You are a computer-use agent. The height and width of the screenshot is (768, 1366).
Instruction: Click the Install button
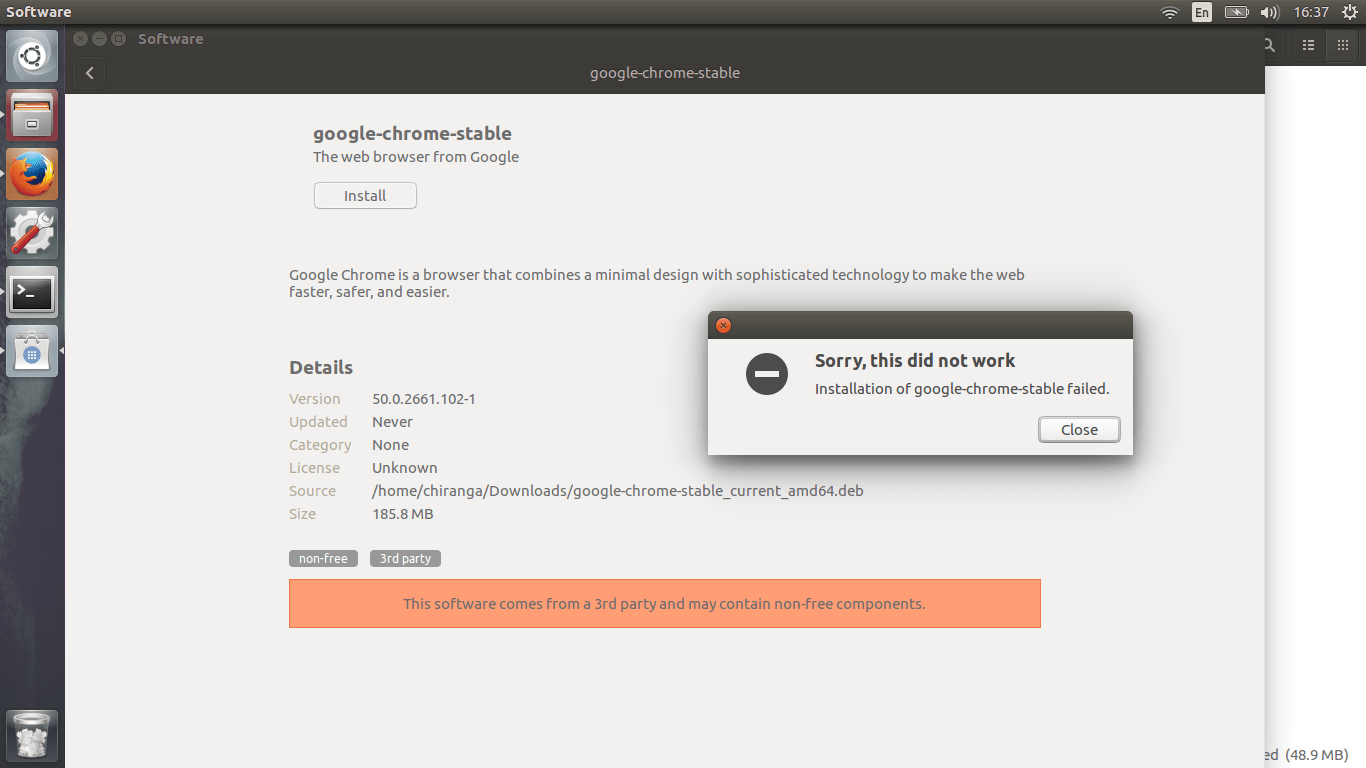pos(365,196)
